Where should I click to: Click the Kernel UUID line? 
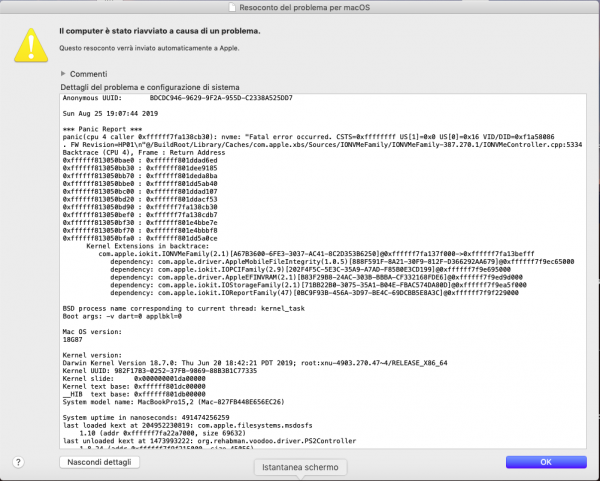point(160,371)
